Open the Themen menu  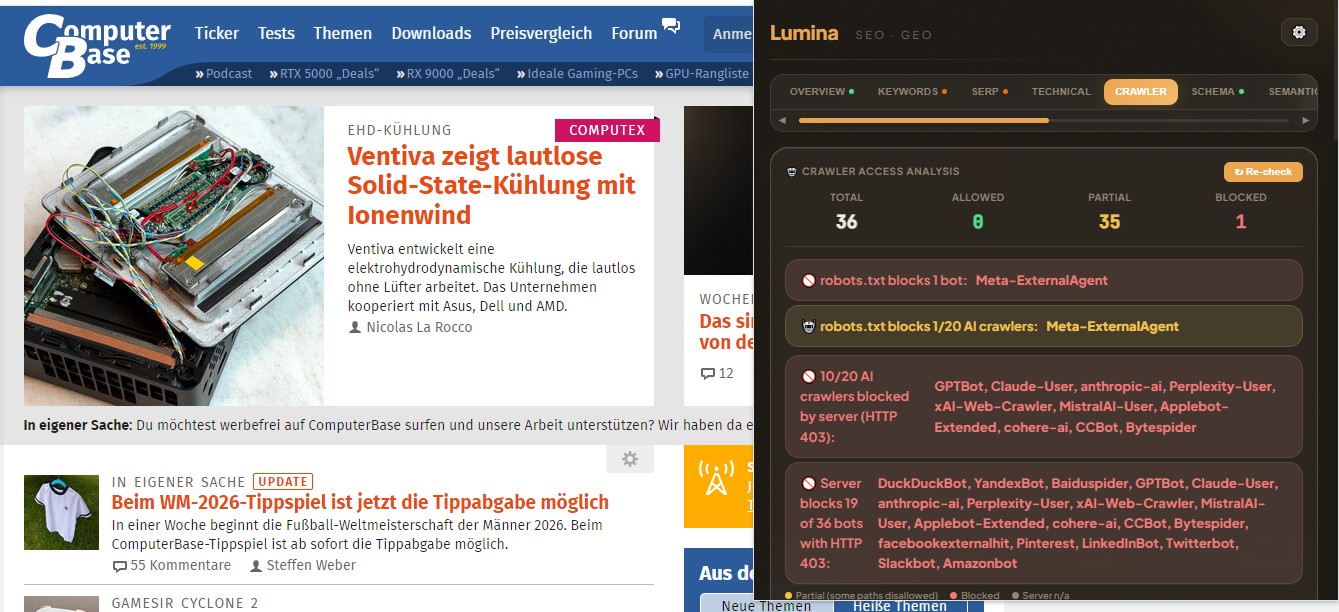[x=342, y=33]
